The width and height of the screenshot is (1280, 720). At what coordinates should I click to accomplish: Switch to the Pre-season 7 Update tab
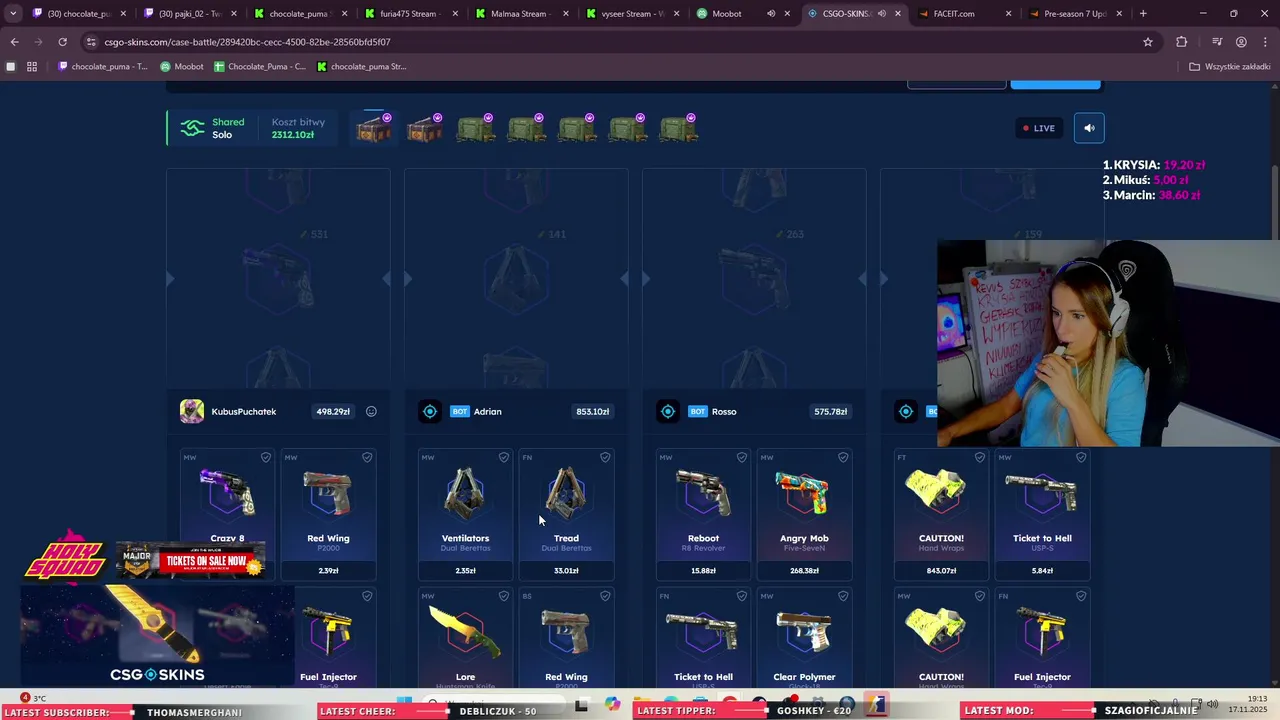[1073, 14]
